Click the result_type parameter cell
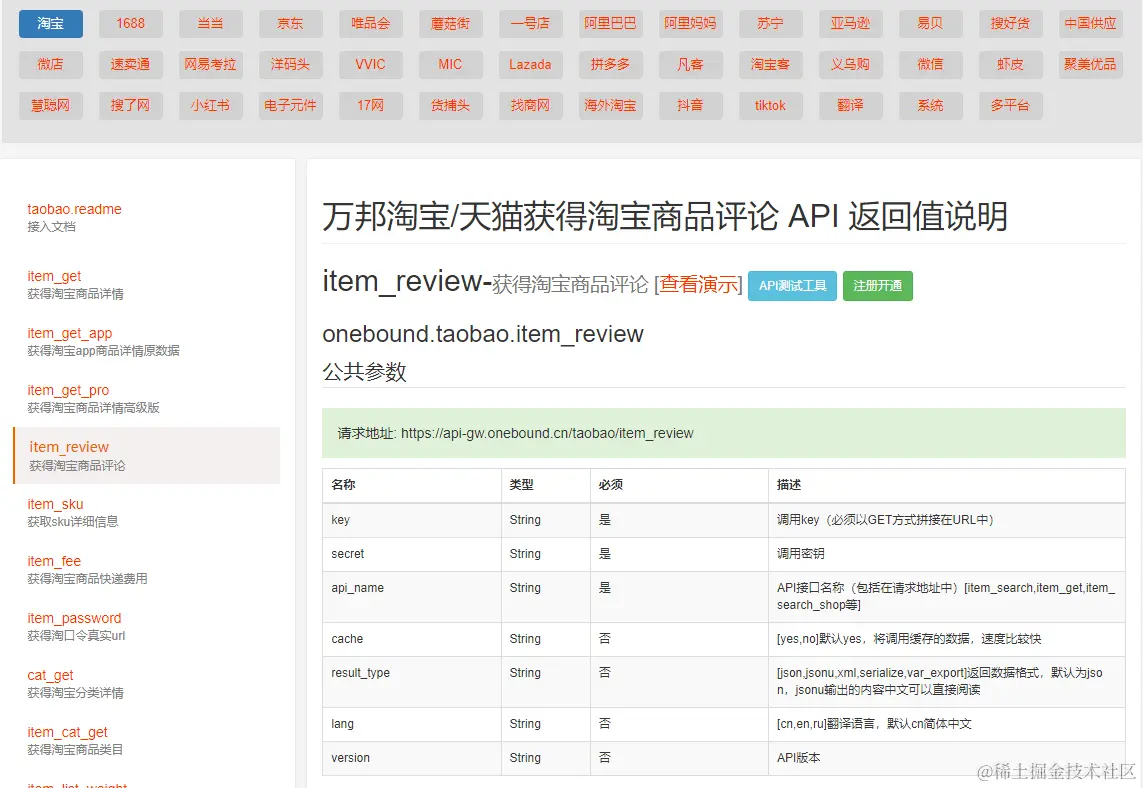 coord(412,682)
